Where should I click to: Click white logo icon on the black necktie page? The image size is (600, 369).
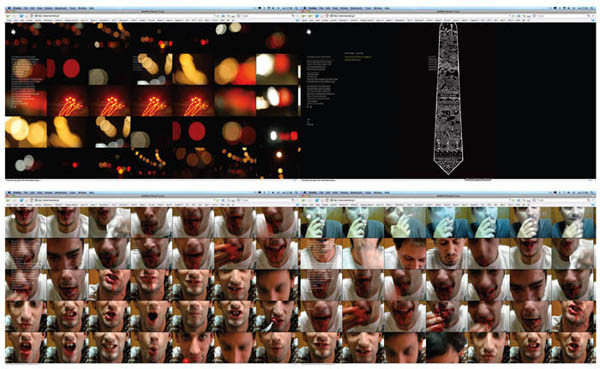pos(309,32)
